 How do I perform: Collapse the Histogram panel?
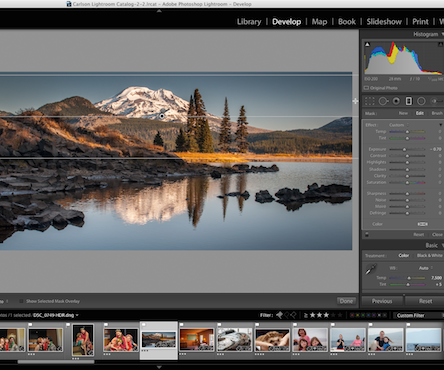point(442,34)
